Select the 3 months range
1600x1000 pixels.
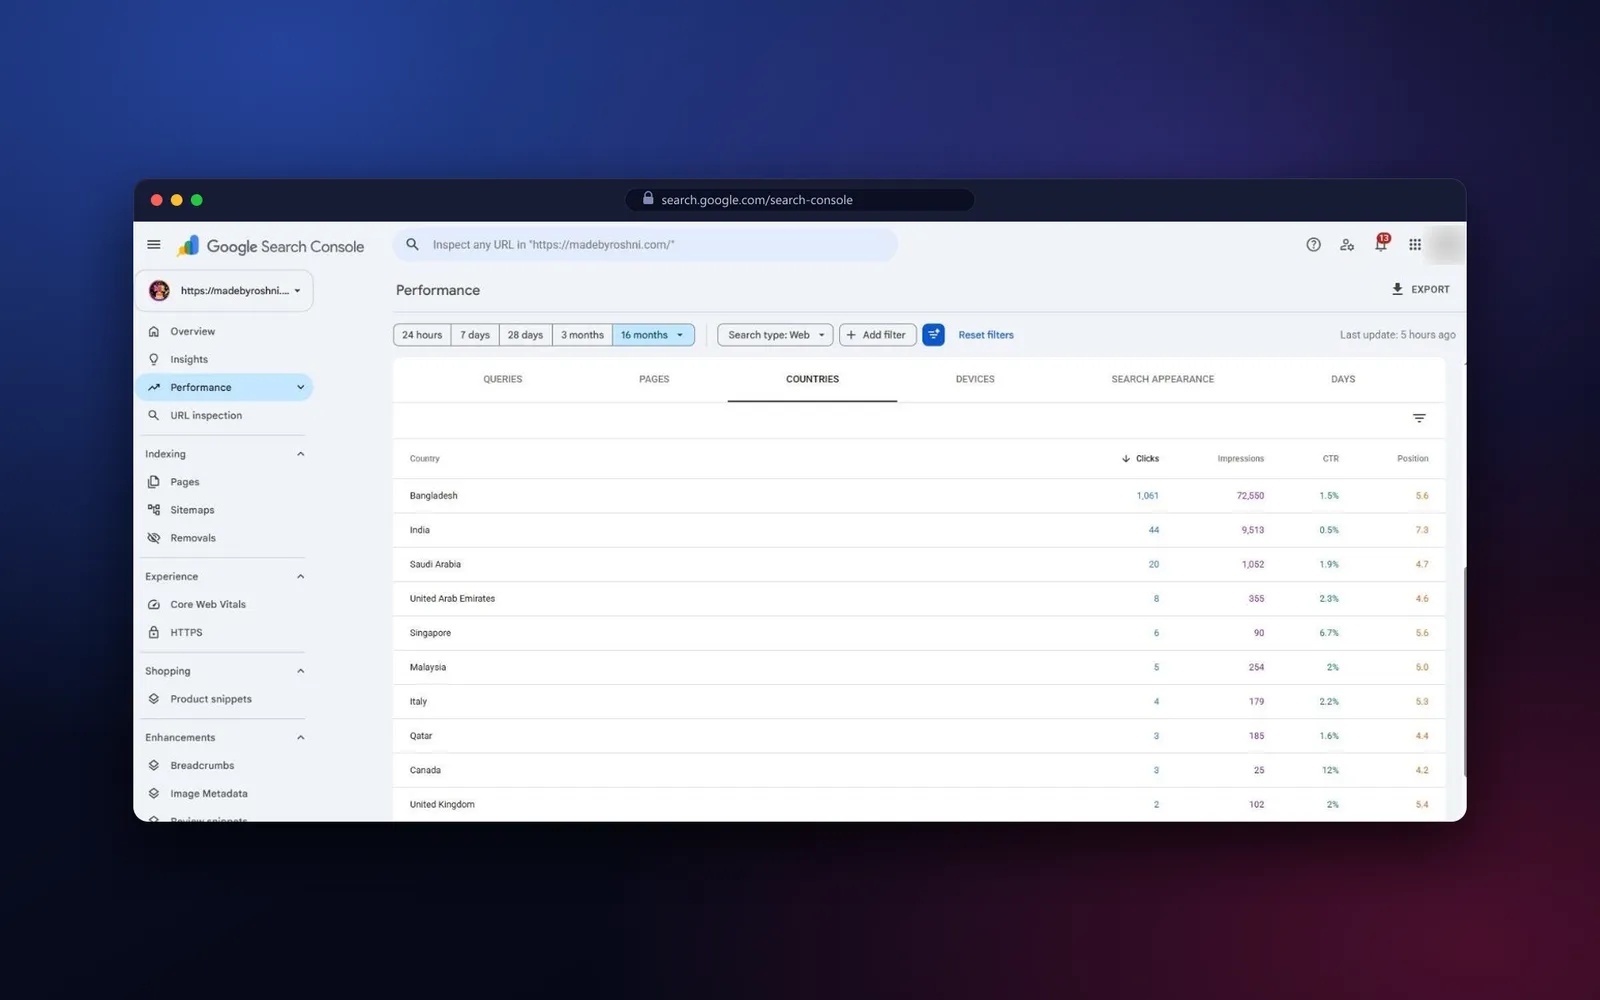click(582, 335)
